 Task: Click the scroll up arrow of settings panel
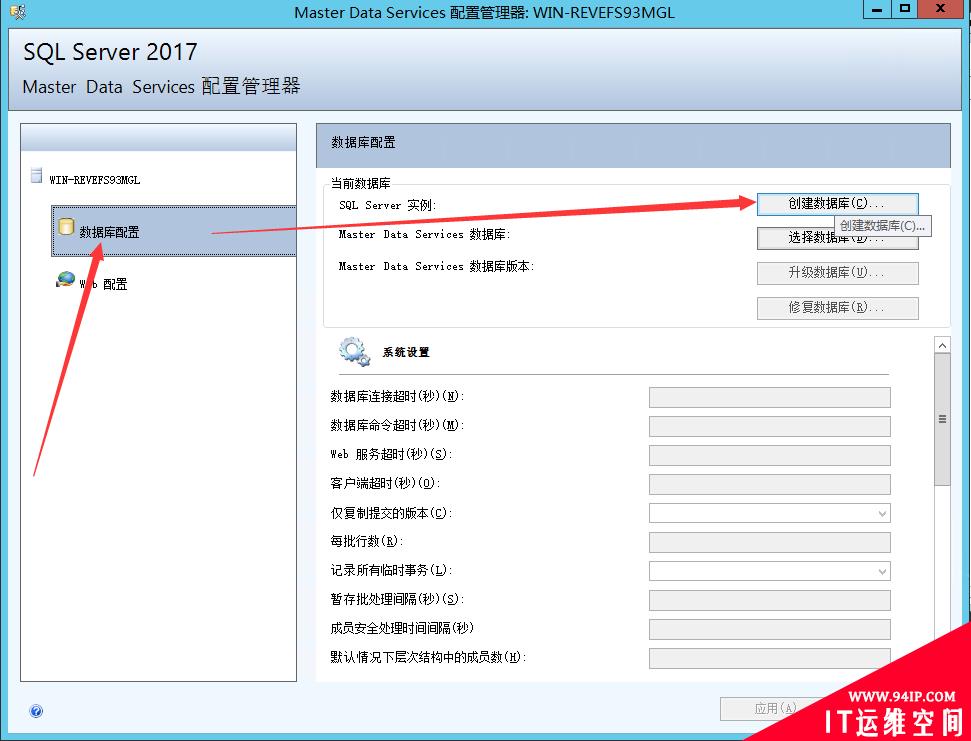(942, 345)
